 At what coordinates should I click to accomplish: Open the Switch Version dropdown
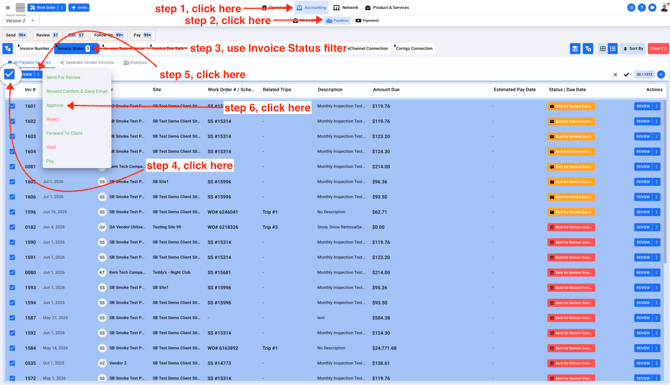(21, 20)
